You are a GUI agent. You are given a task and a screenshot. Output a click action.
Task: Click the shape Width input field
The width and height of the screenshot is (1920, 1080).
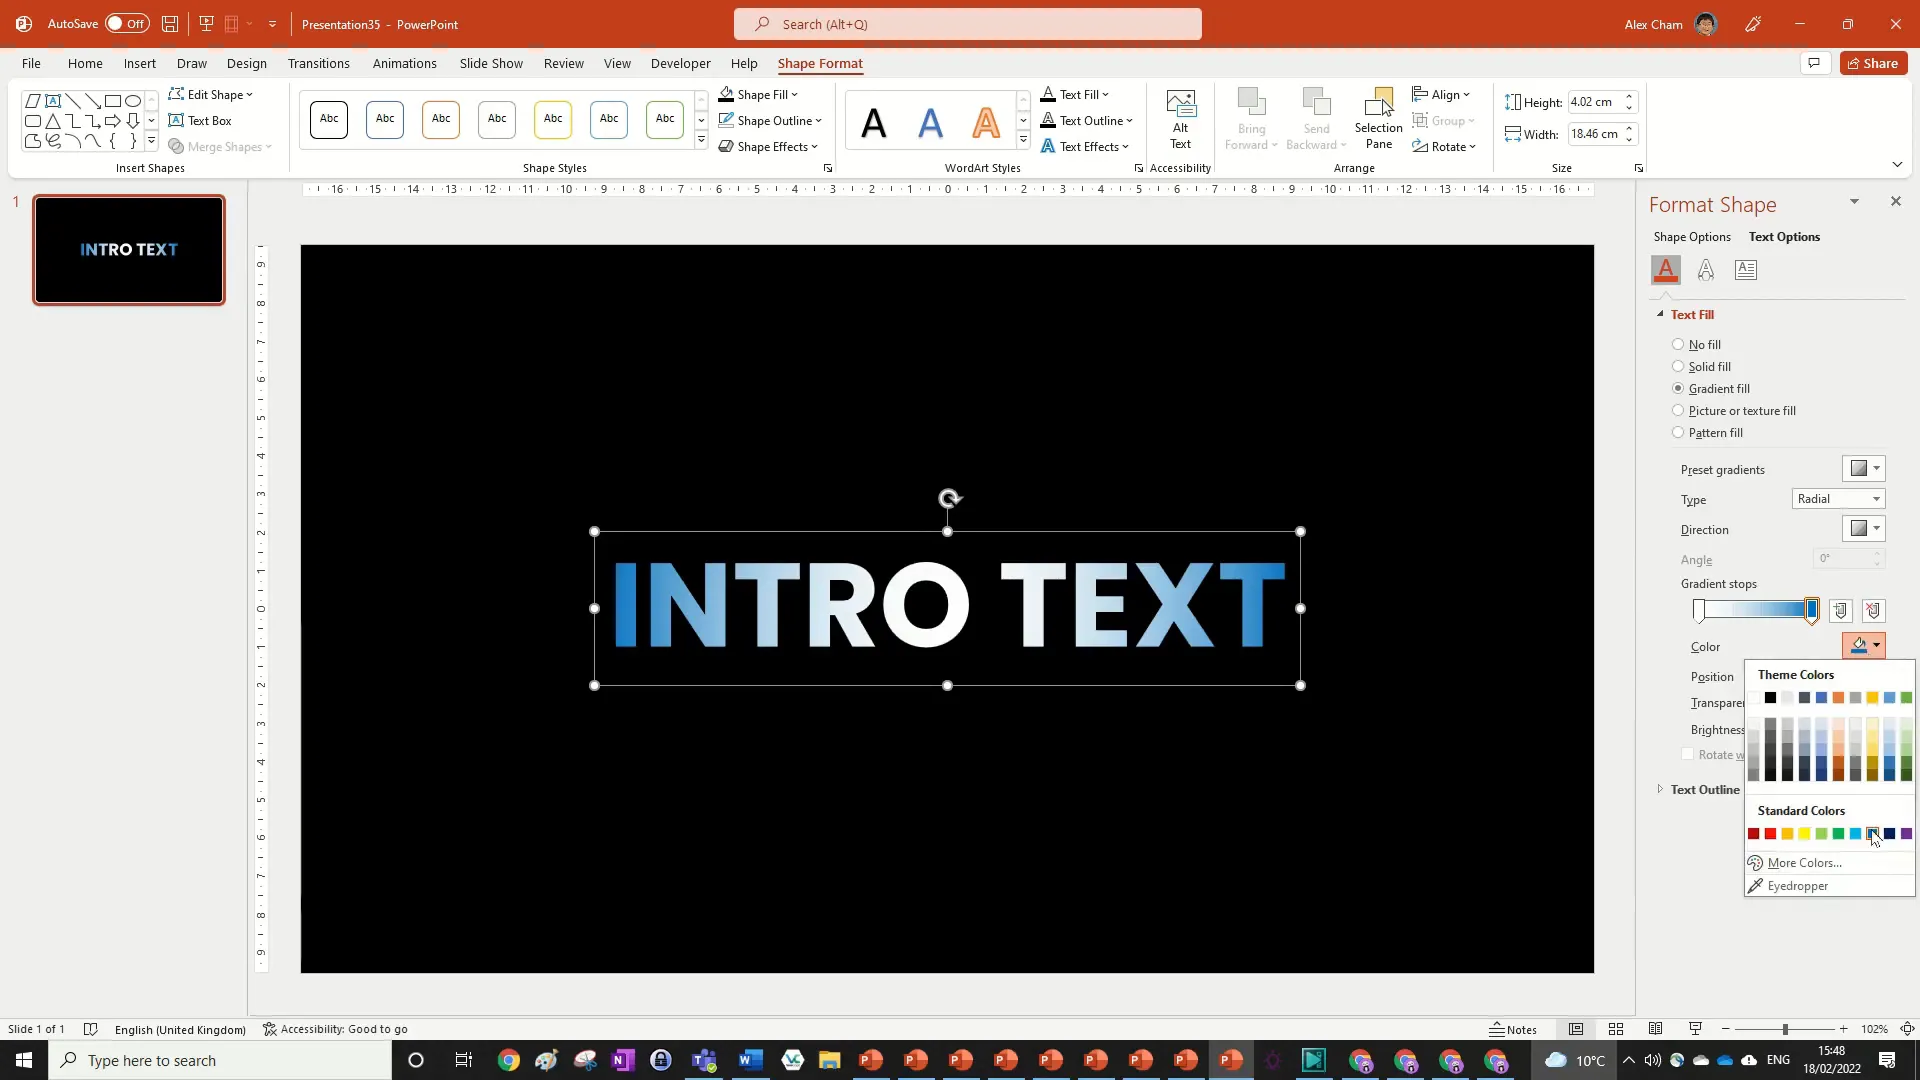[1594, 134]
